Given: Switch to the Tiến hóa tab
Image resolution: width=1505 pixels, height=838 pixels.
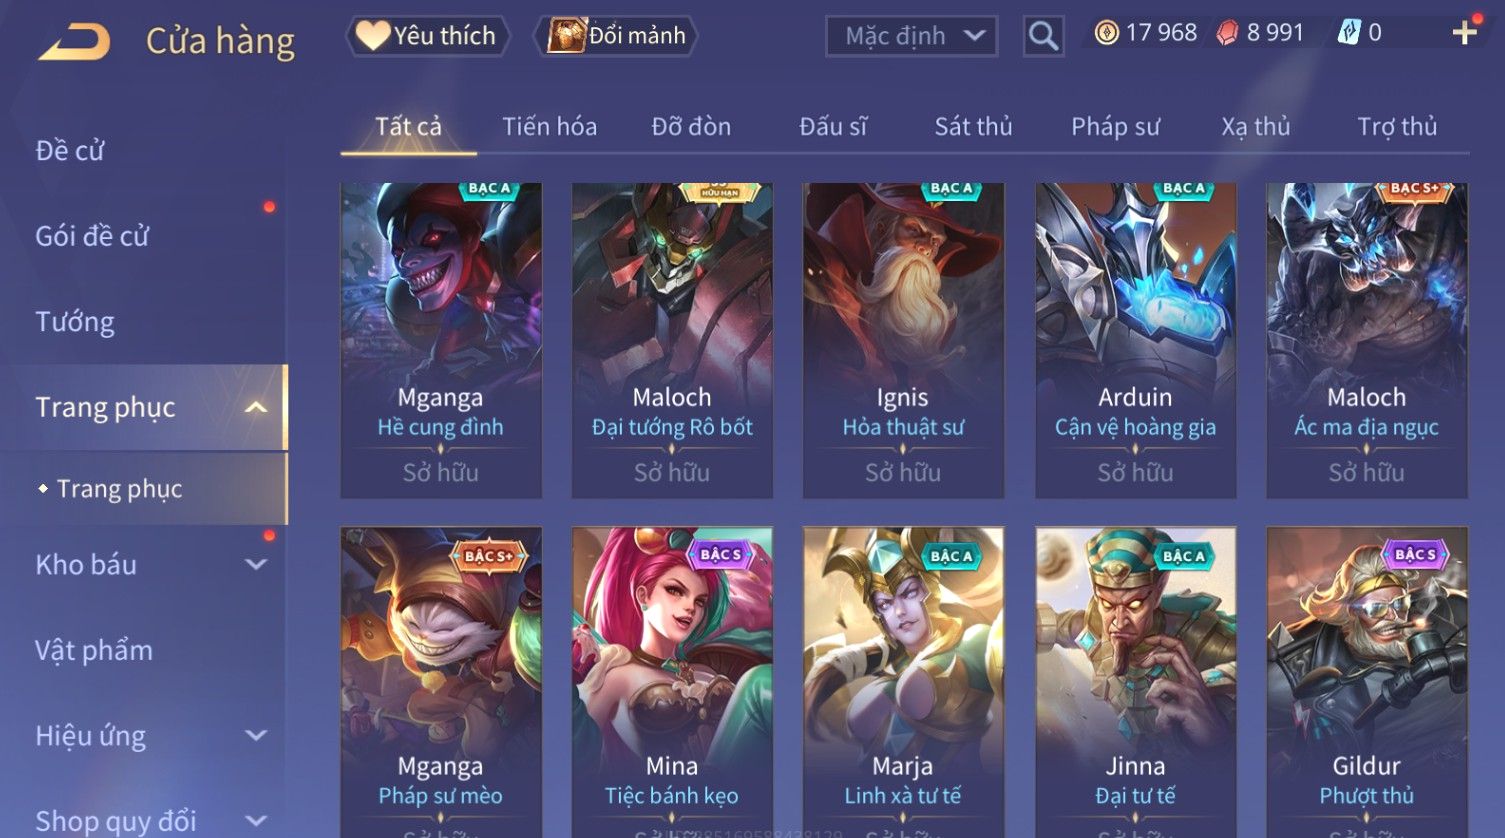Looking at the screenshot, I should (549, 127).
